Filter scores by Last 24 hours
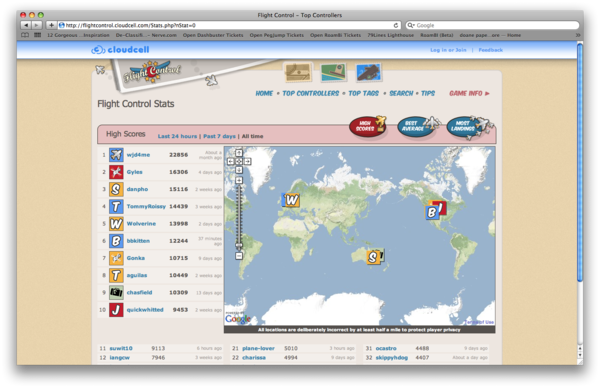 (177, 136)
